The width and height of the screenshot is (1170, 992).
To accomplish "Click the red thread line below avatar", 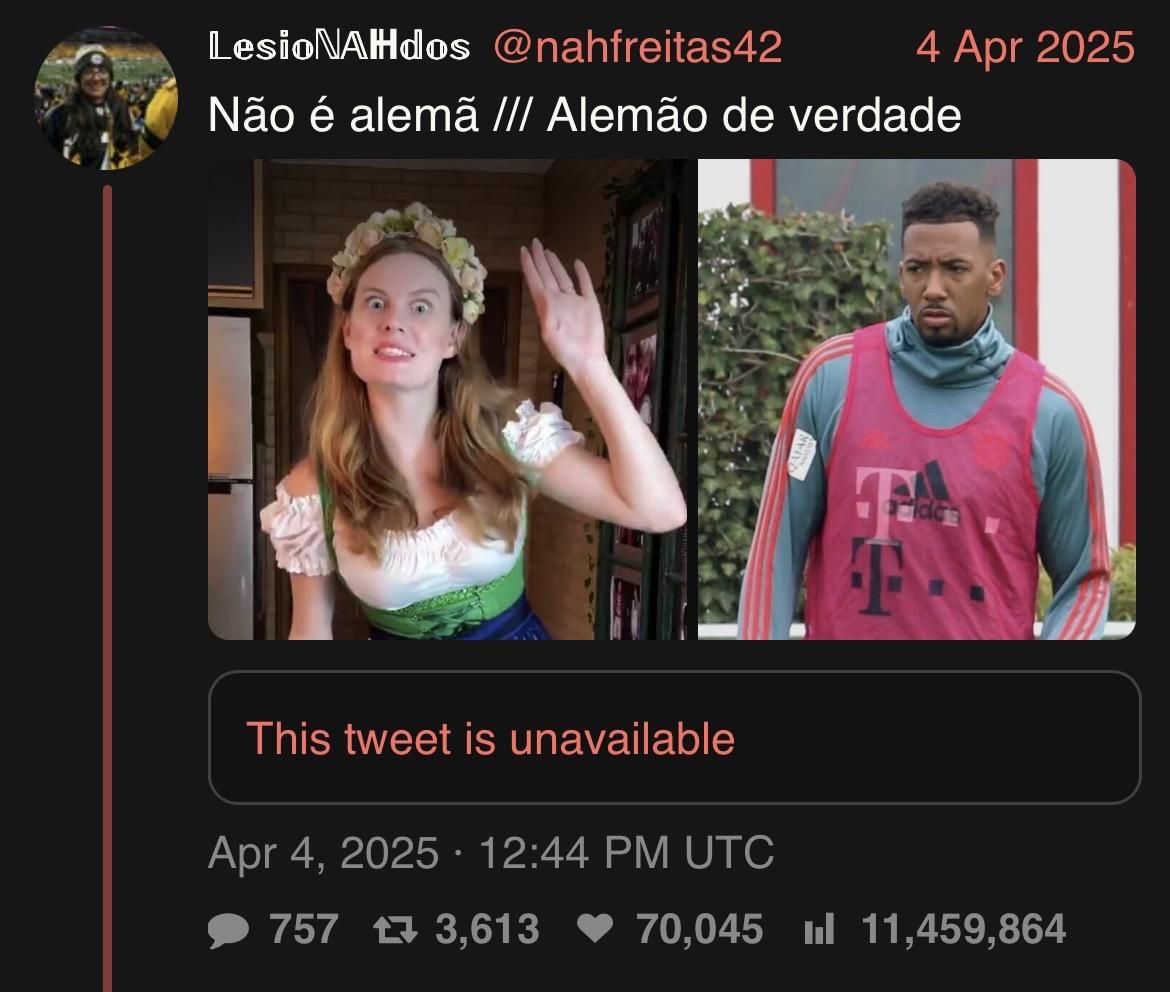I will coord(107,589).
